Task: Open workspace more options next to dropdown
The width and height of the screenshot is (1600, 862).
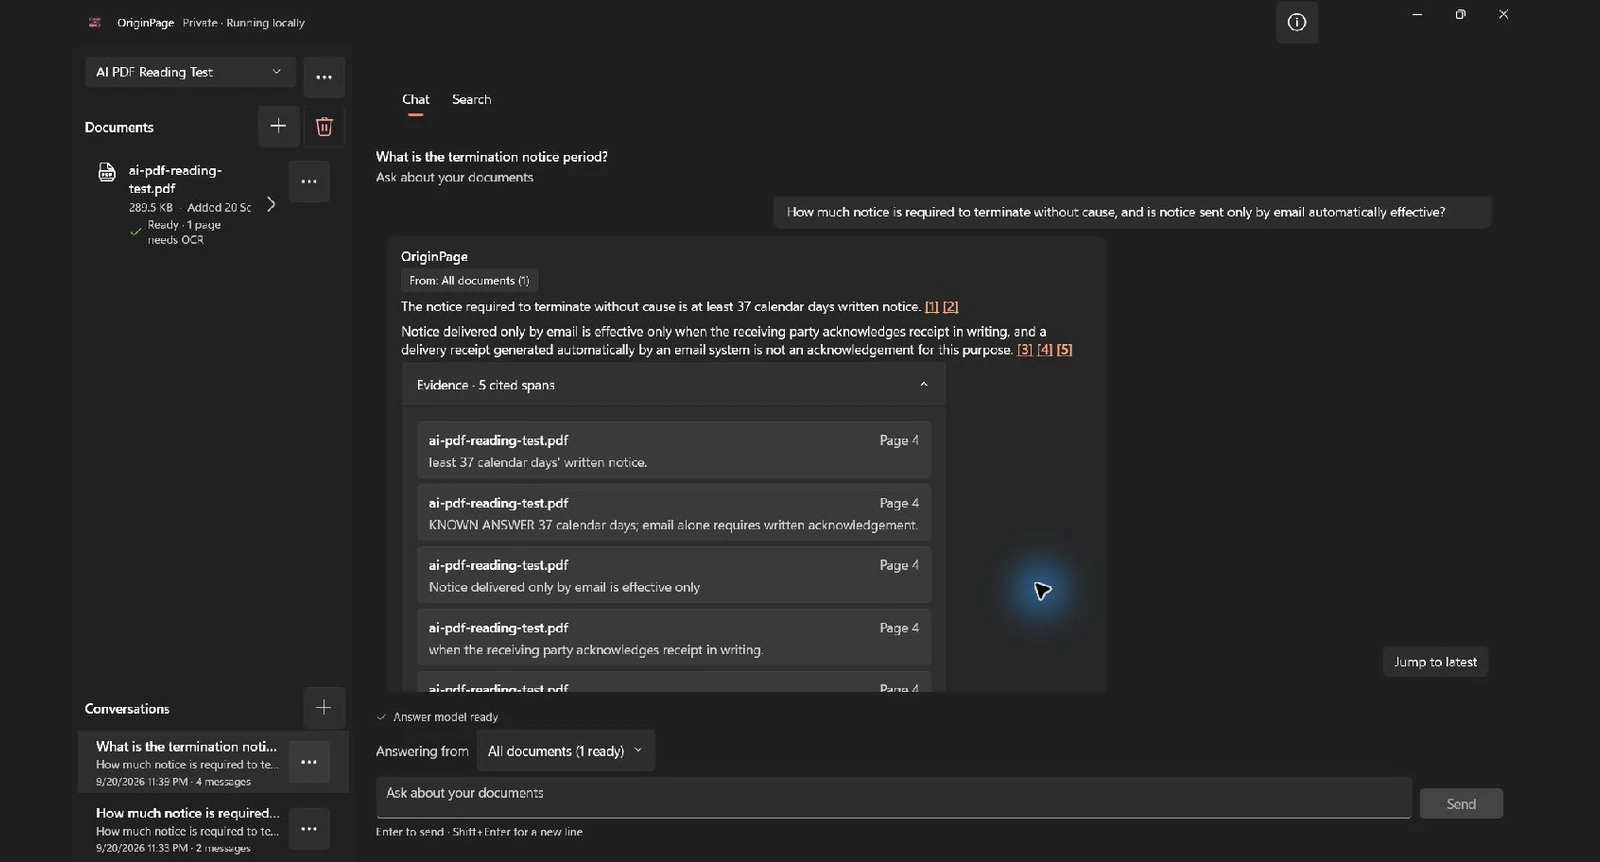Action: pyautogui.click(x=324, y=77)
